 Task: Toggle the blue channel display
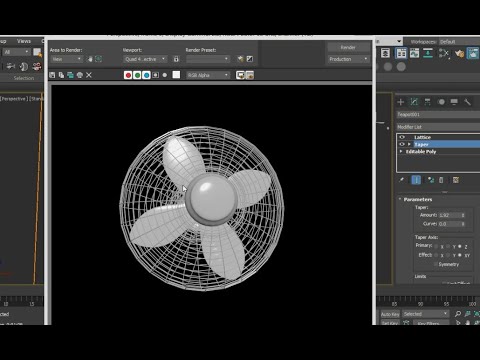tap(146, 75)
